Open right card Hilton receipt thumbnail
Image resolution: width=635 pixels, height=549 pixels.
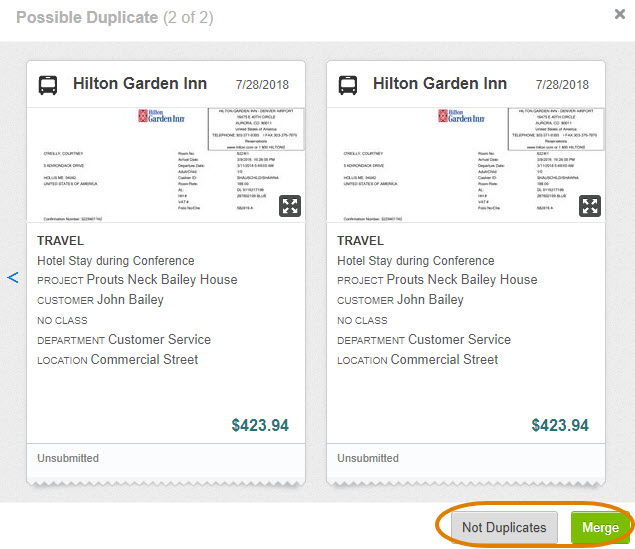click(x=466, y=165)
